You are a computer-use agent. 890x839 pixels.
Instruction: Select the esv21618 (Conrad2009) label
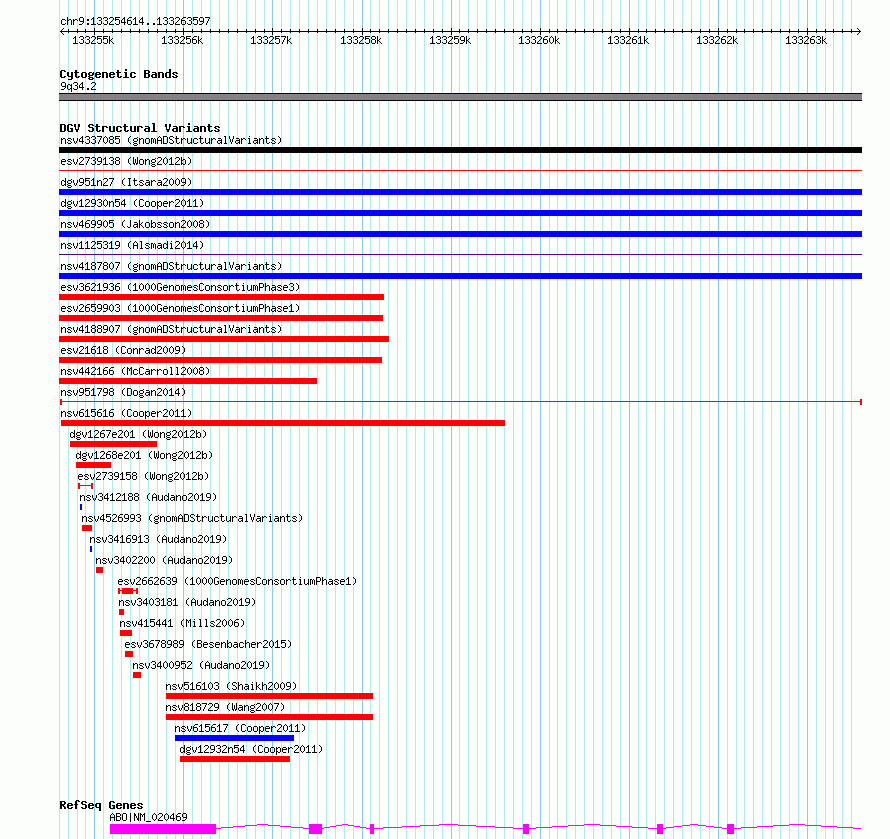123,350
